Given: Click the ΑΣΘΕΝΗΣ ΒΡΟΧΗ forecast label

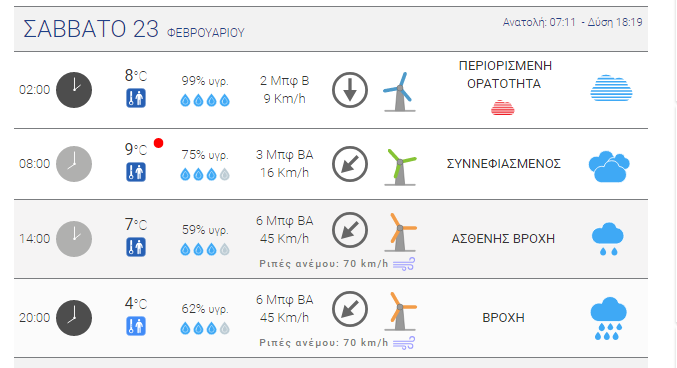Looking at the screenshot, I should [x=503, y=239].
